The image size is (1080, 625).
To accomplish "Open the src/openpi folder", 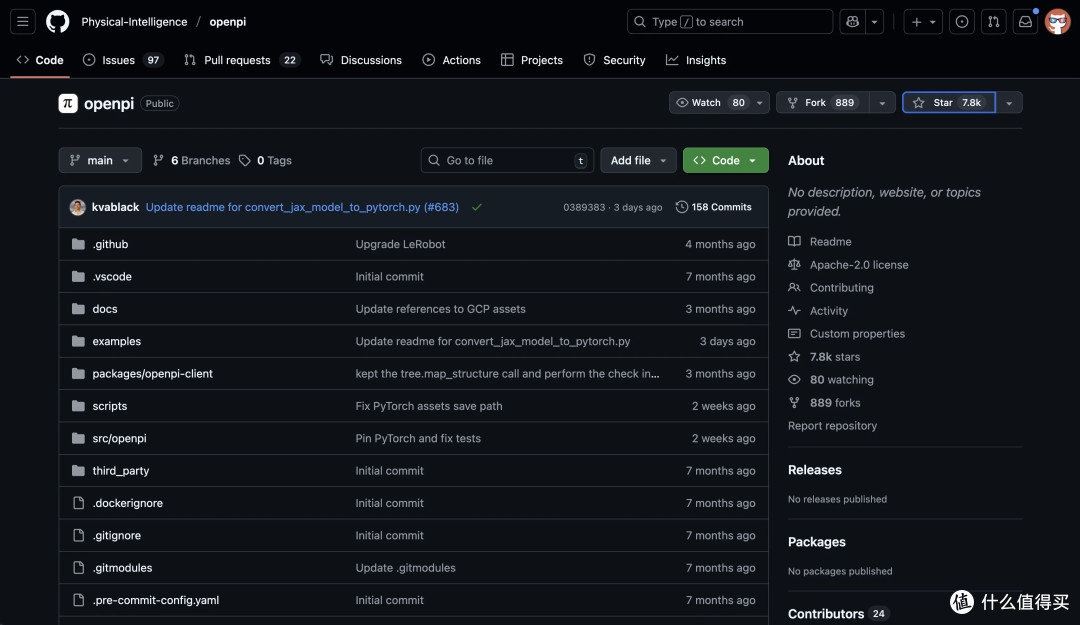I will coord(119,438).
